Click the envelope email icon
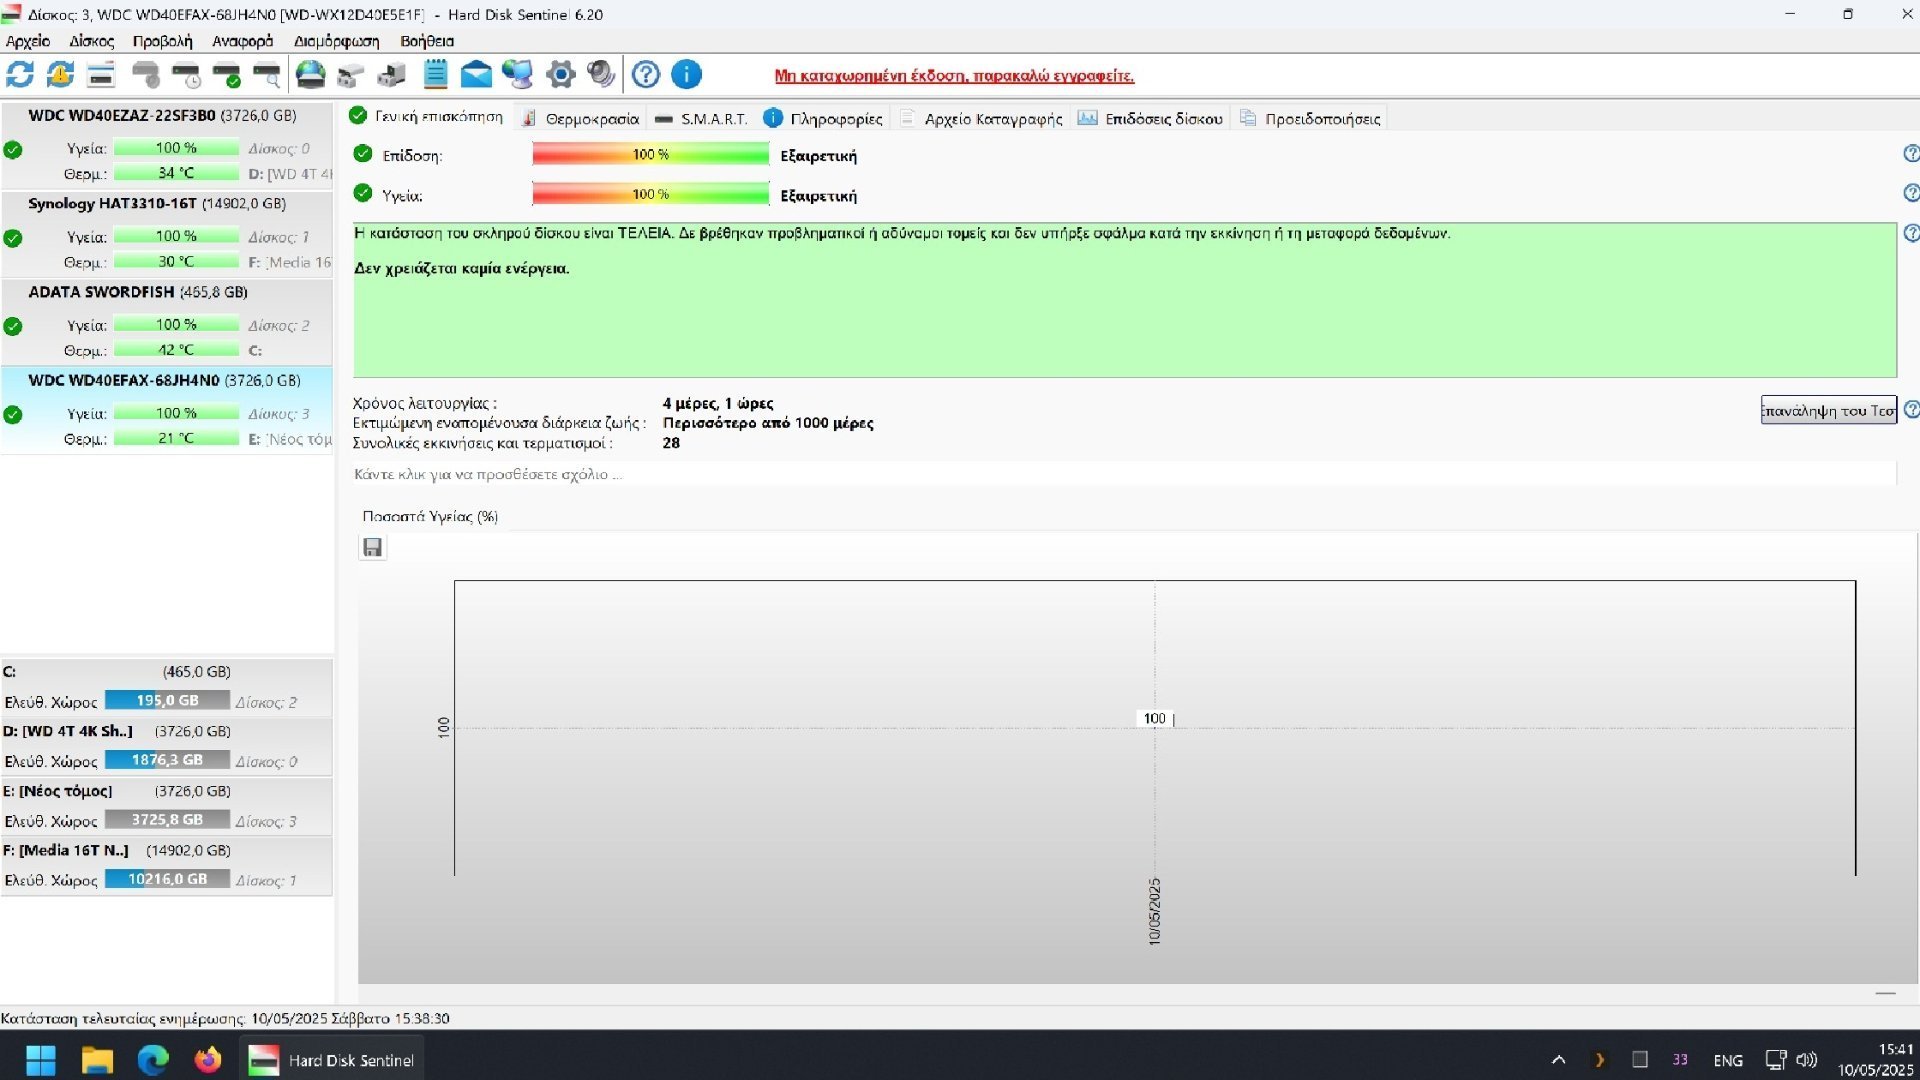Image resolution: width=1920 pixels, height=1080 pixels. pos(476,74)
